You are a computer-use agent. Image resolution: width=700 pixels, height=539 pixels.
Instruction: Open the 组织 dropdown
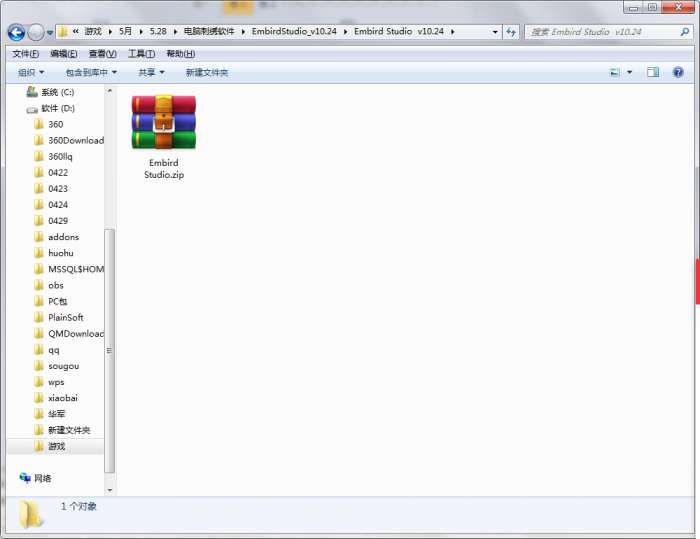coord(31,72)
